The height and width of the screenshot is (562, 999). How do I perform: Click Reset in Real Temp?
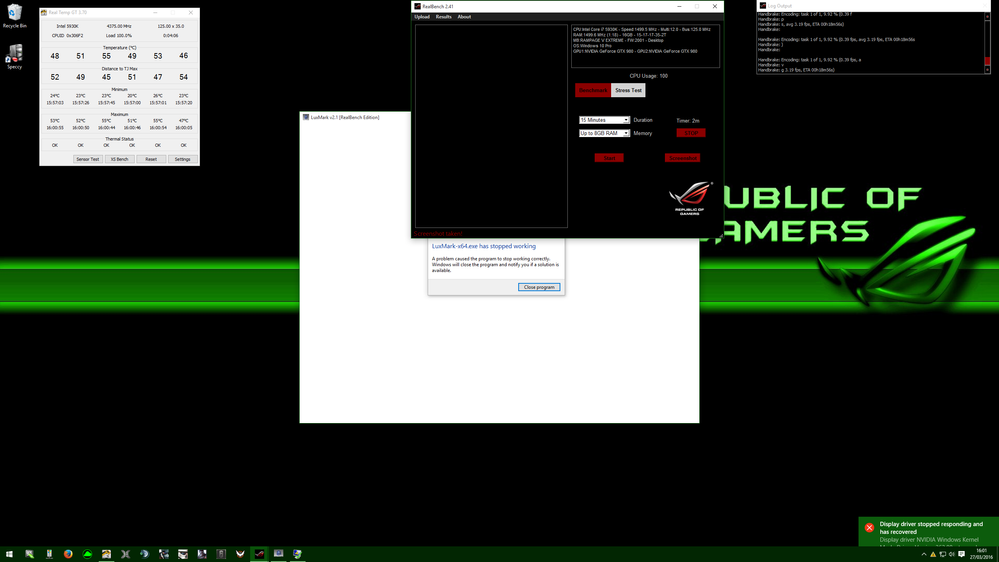(151, 159)
